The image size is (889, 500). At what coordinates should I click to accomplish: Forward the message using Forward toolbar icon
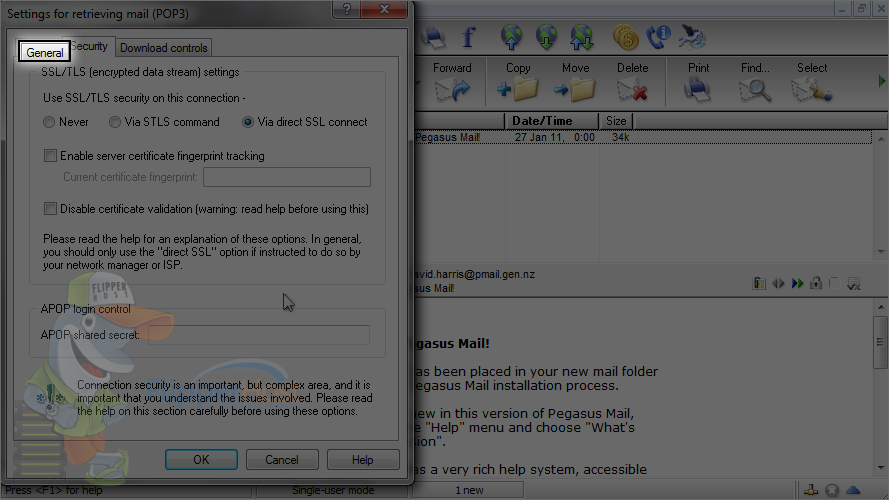452,90
